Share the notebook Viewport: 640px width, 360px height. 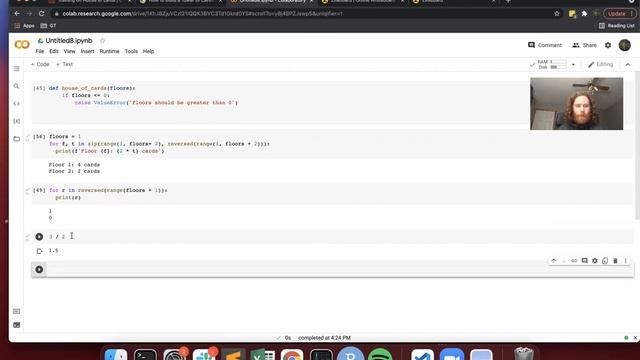[584, 45]
